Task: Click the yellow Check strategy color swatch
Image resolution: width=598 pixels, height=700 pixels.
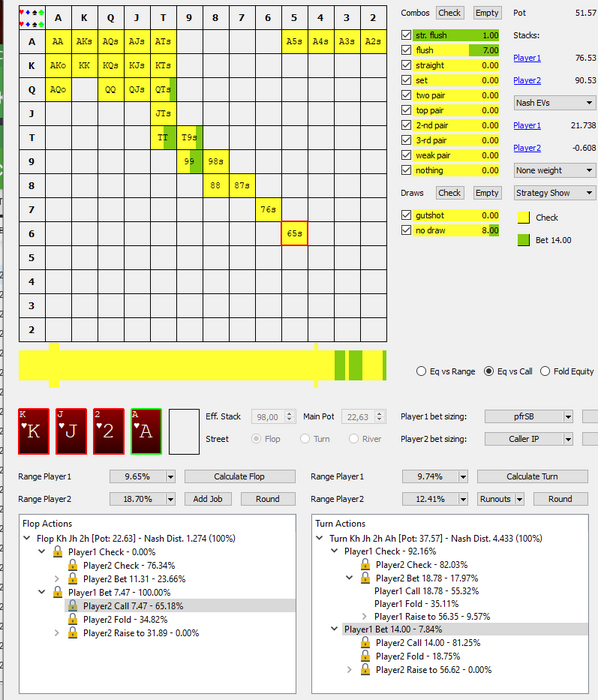Action: pos(523,217)
